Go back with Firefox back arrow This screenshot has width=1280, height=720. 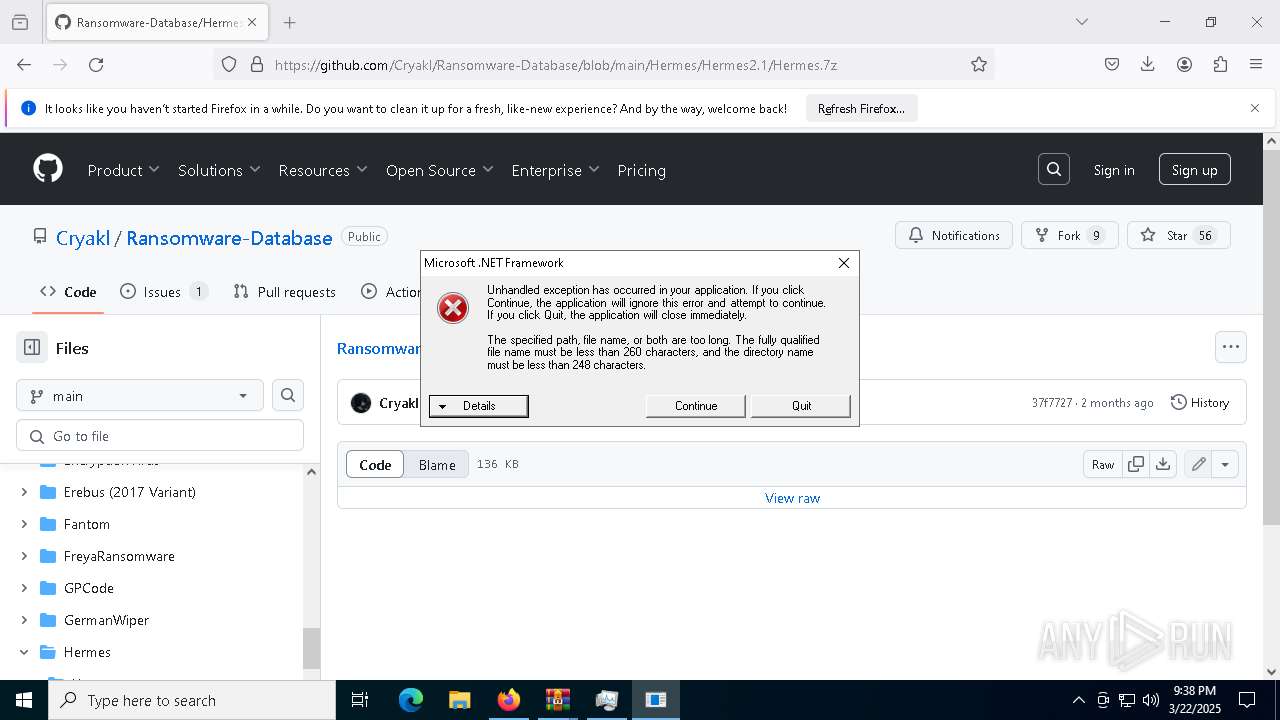coord(24,64)
